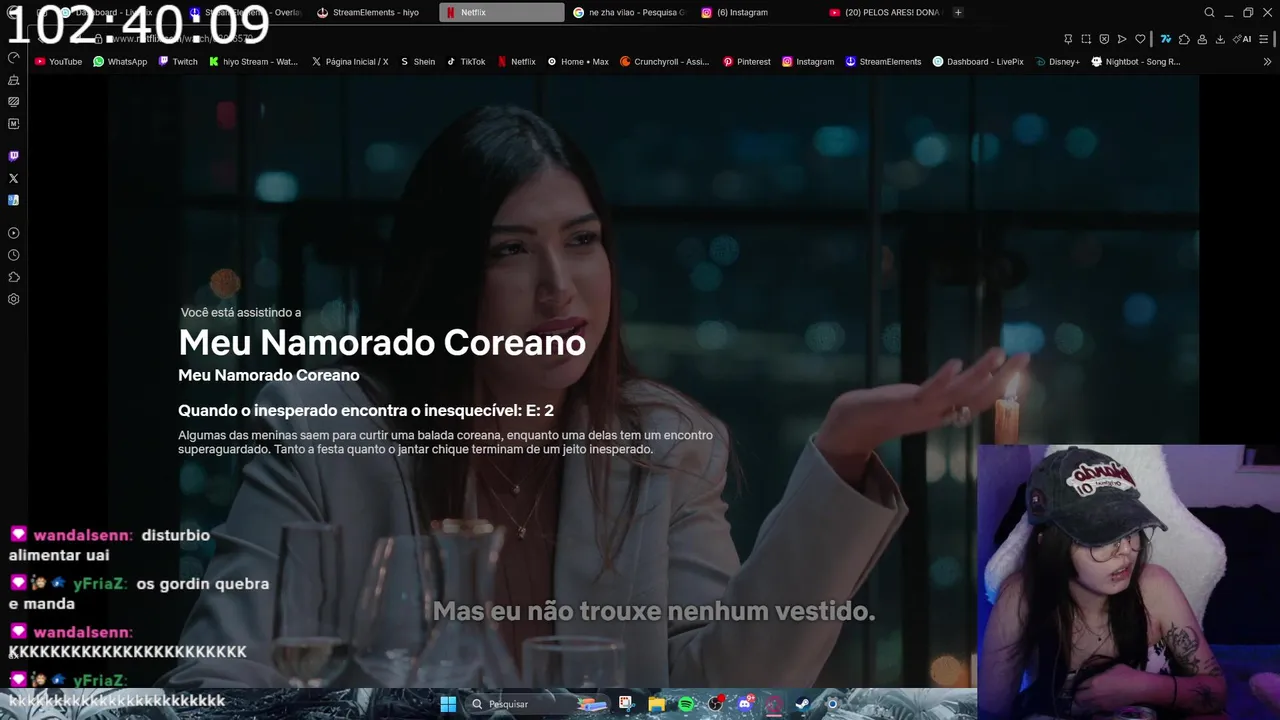Open Steam from the taskbar

[802, 704]
